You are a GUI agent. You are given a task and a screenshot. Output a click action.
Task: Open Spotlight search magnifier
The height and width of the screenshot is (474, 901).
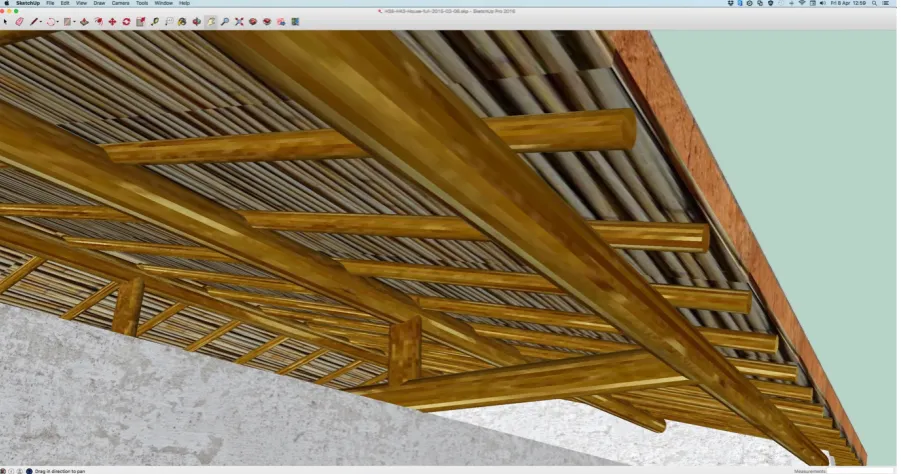click(875, 3)
